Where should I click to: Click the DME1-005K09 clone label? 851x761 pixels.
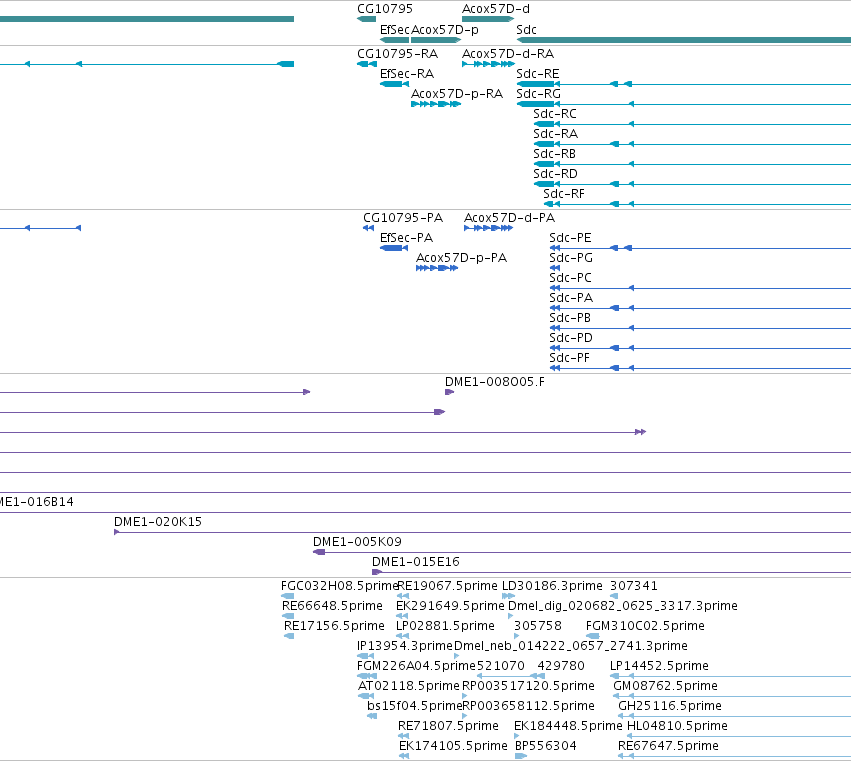[x=357, y=542]
